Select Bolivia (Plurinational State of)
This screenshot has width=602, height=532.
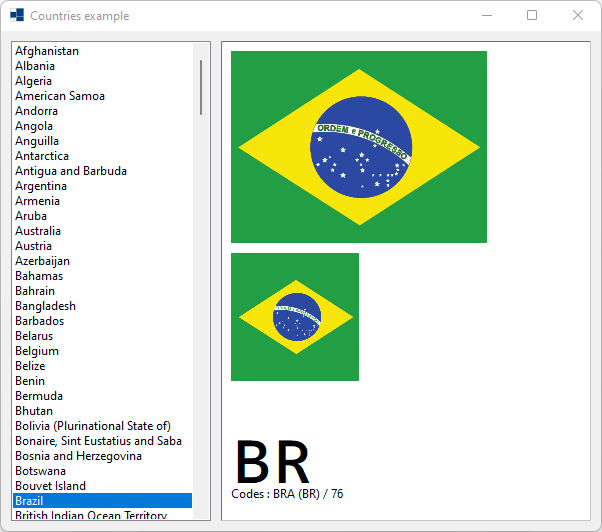103,425
